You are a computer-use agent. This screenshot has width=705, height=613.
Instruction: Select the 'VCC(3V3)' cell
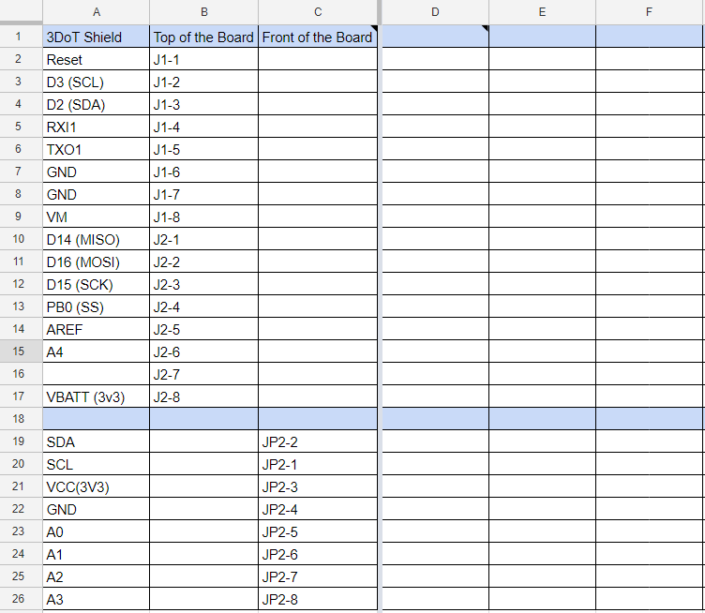(x=96, y=487)
